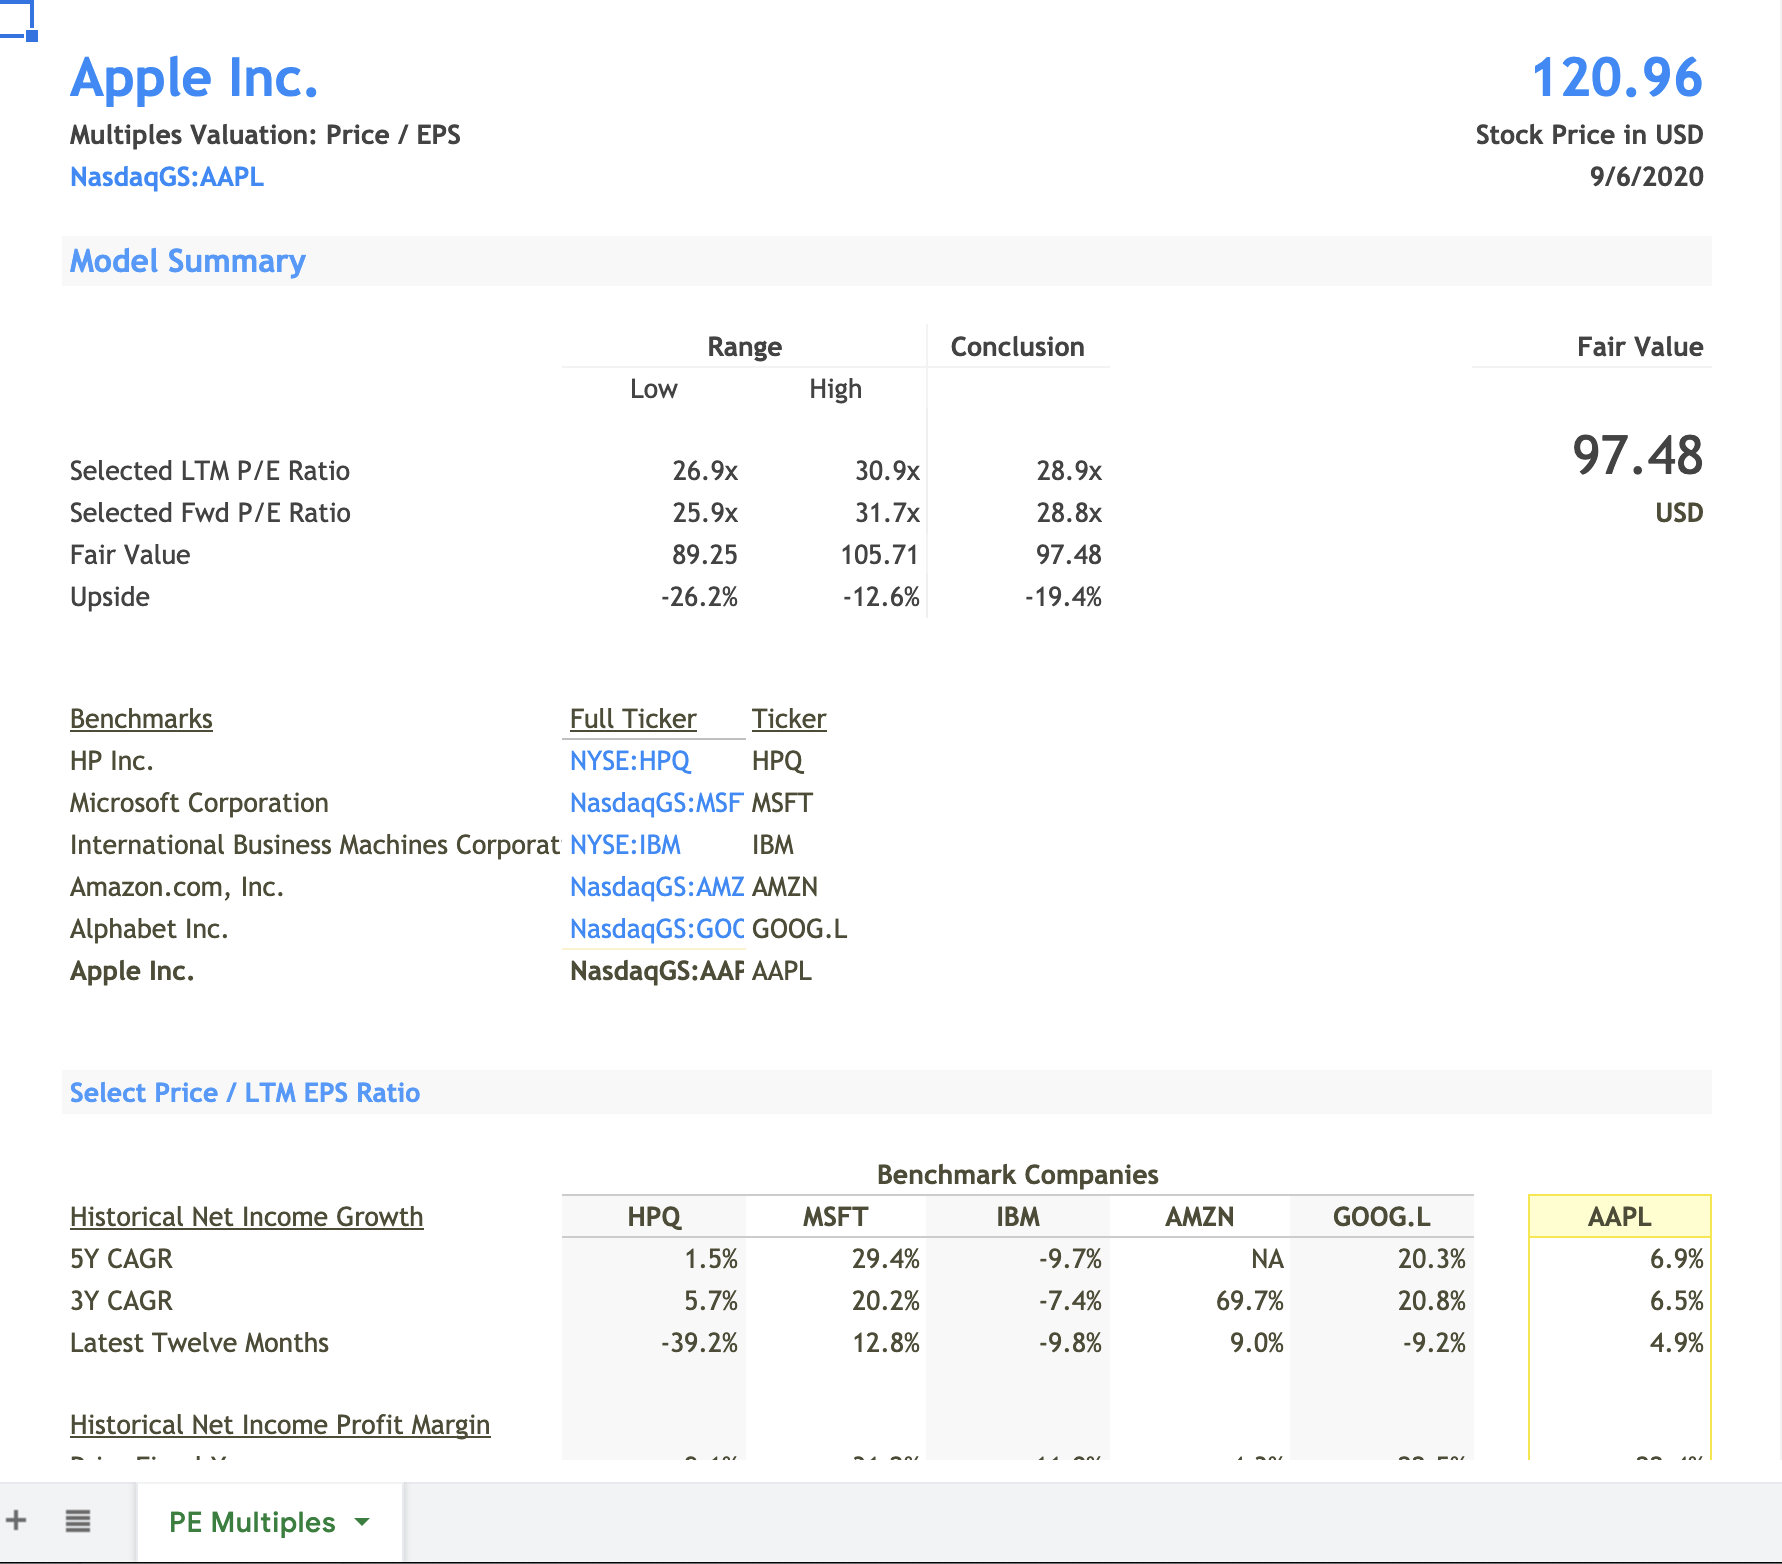
Task: Click the 26.9x low LTM P/E cell
Action: [x=705, y=471]
